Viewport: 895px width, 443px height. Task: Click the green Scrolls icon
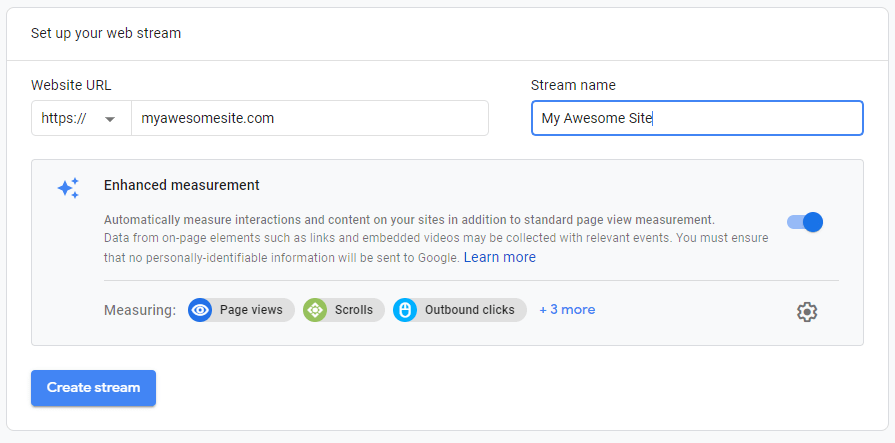tap(315, 310)
